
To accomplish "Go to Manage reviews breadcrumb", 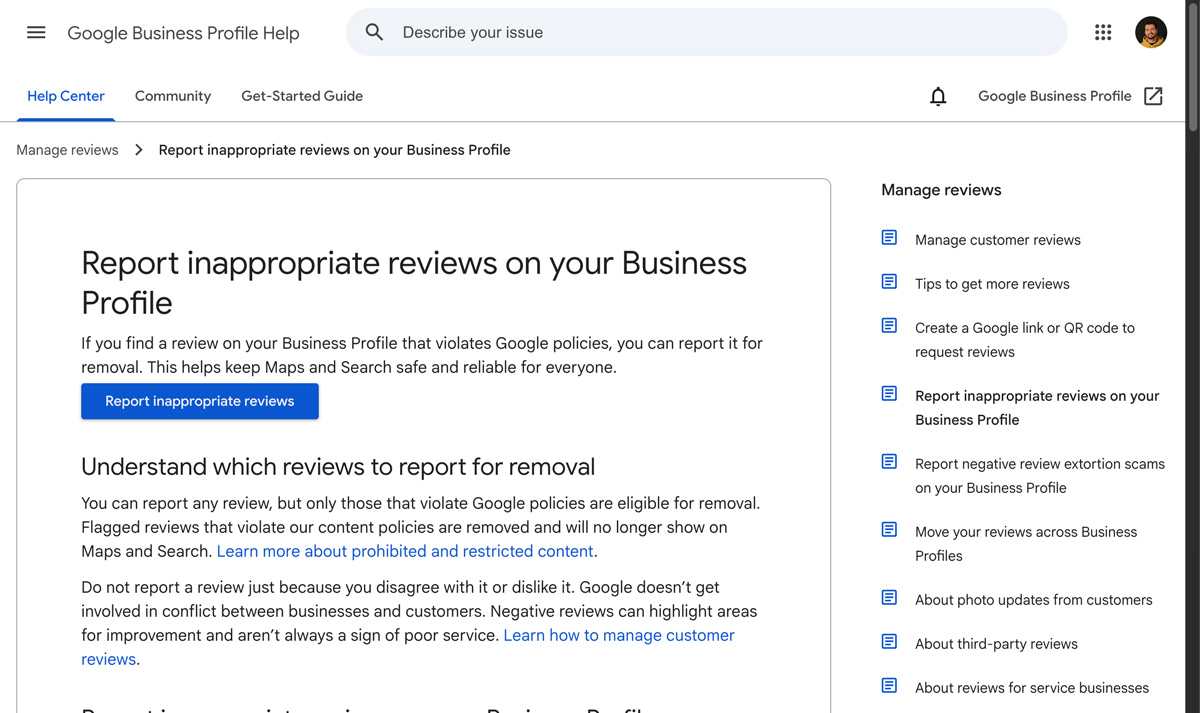I will [x=67, y=150].
